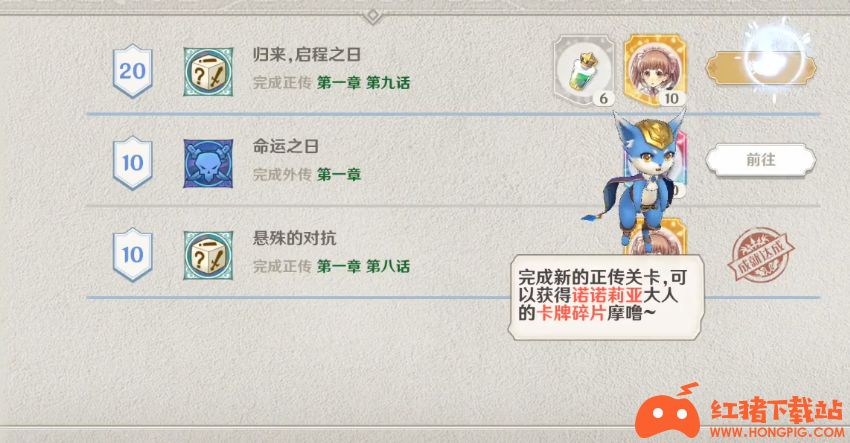View the gold maid character card reward
850x443 pixels.
[655, 70]
